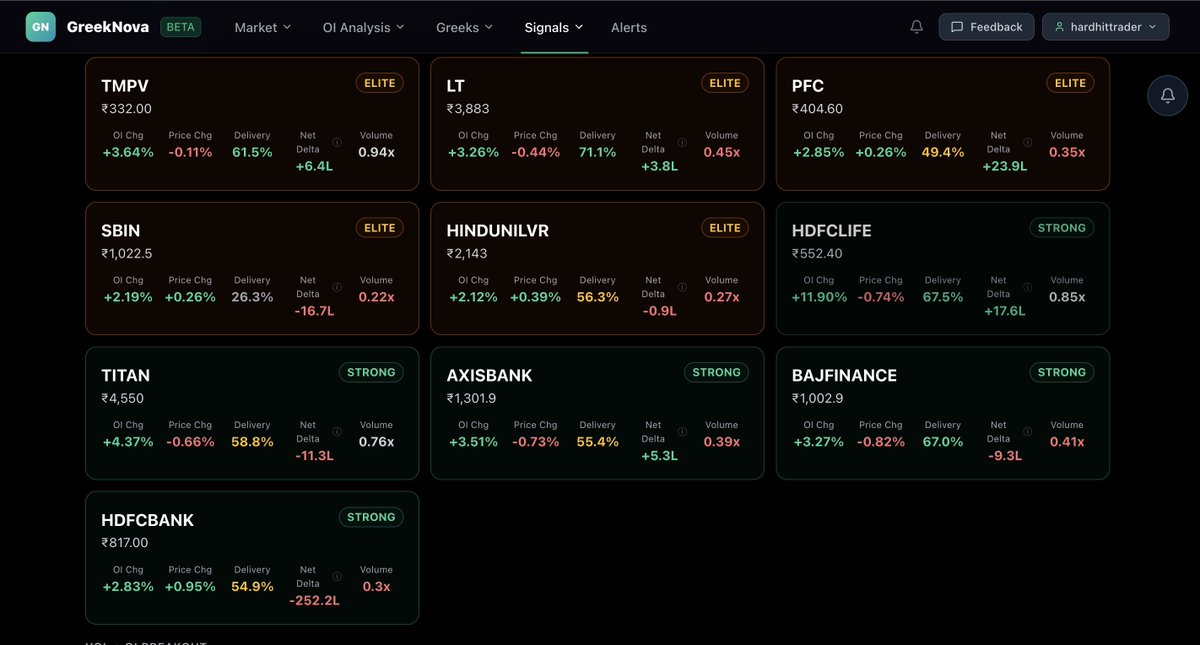Click the ₹1,022.5 price on SBIN card

tap(127, 254)
